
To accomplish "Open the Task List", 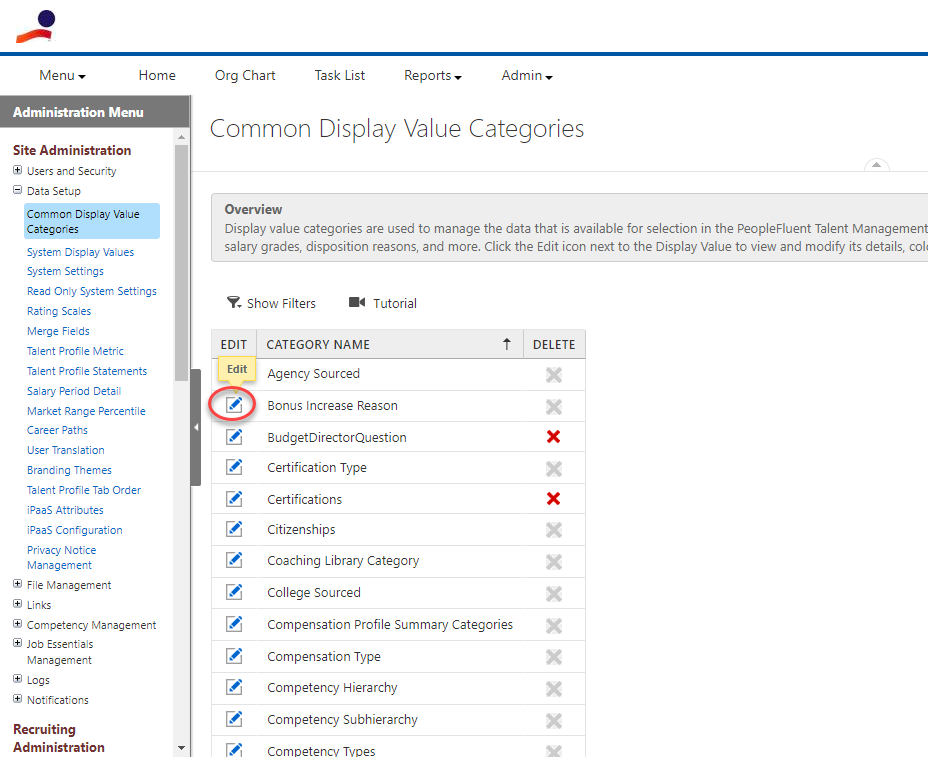I will pos(340,76).
